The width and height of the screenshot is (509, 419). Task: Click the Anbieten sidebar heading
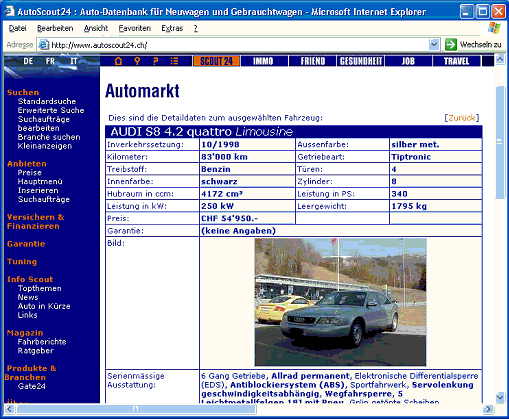27,164
